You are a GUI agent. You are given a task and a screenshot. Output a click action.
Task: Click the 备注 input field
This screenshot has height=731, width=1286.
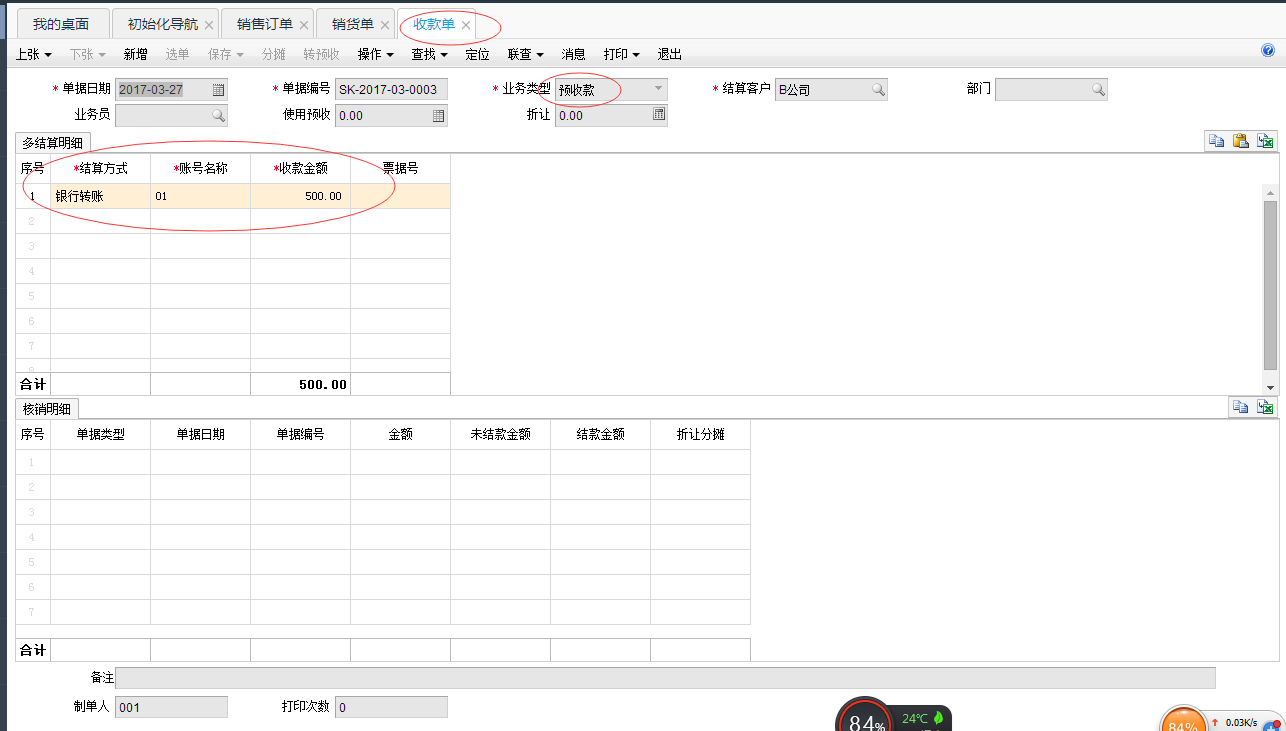[665, 679]
